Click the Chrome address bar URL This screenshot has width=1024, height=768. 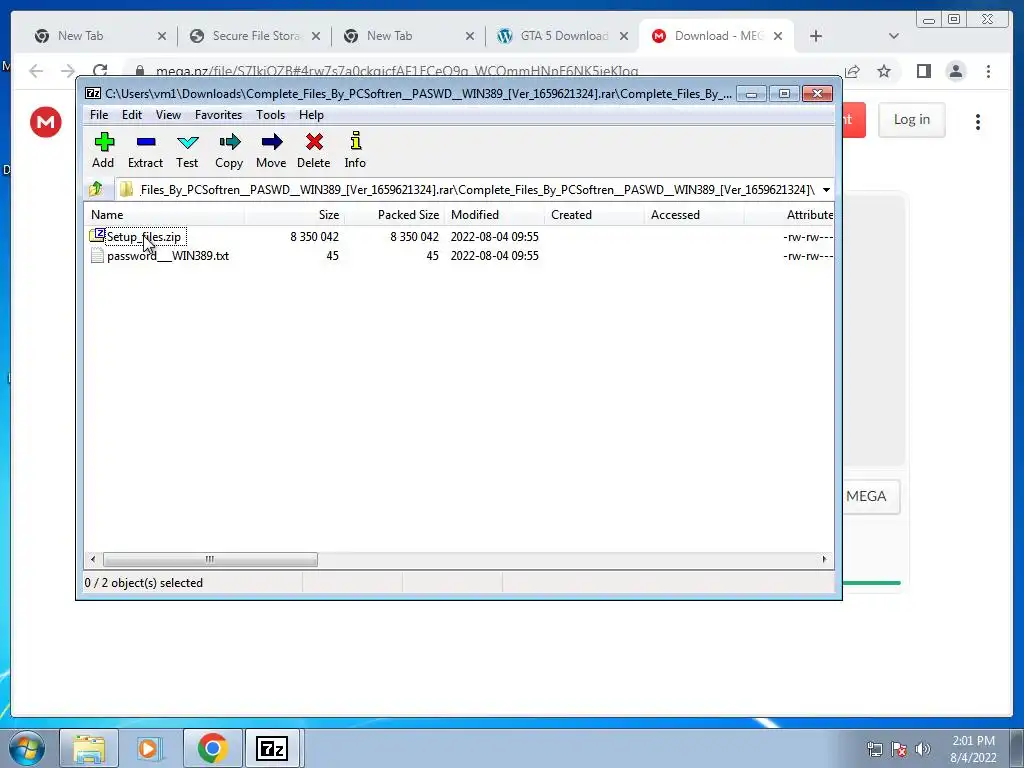[x=397, y=71]
